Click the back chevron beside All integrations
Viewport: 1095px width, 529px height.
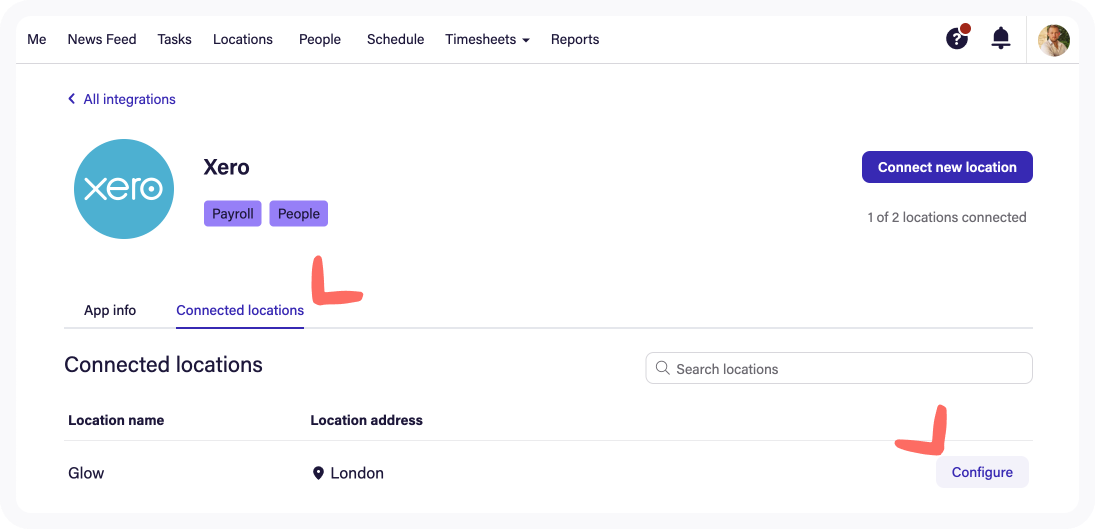coord(71,99)
